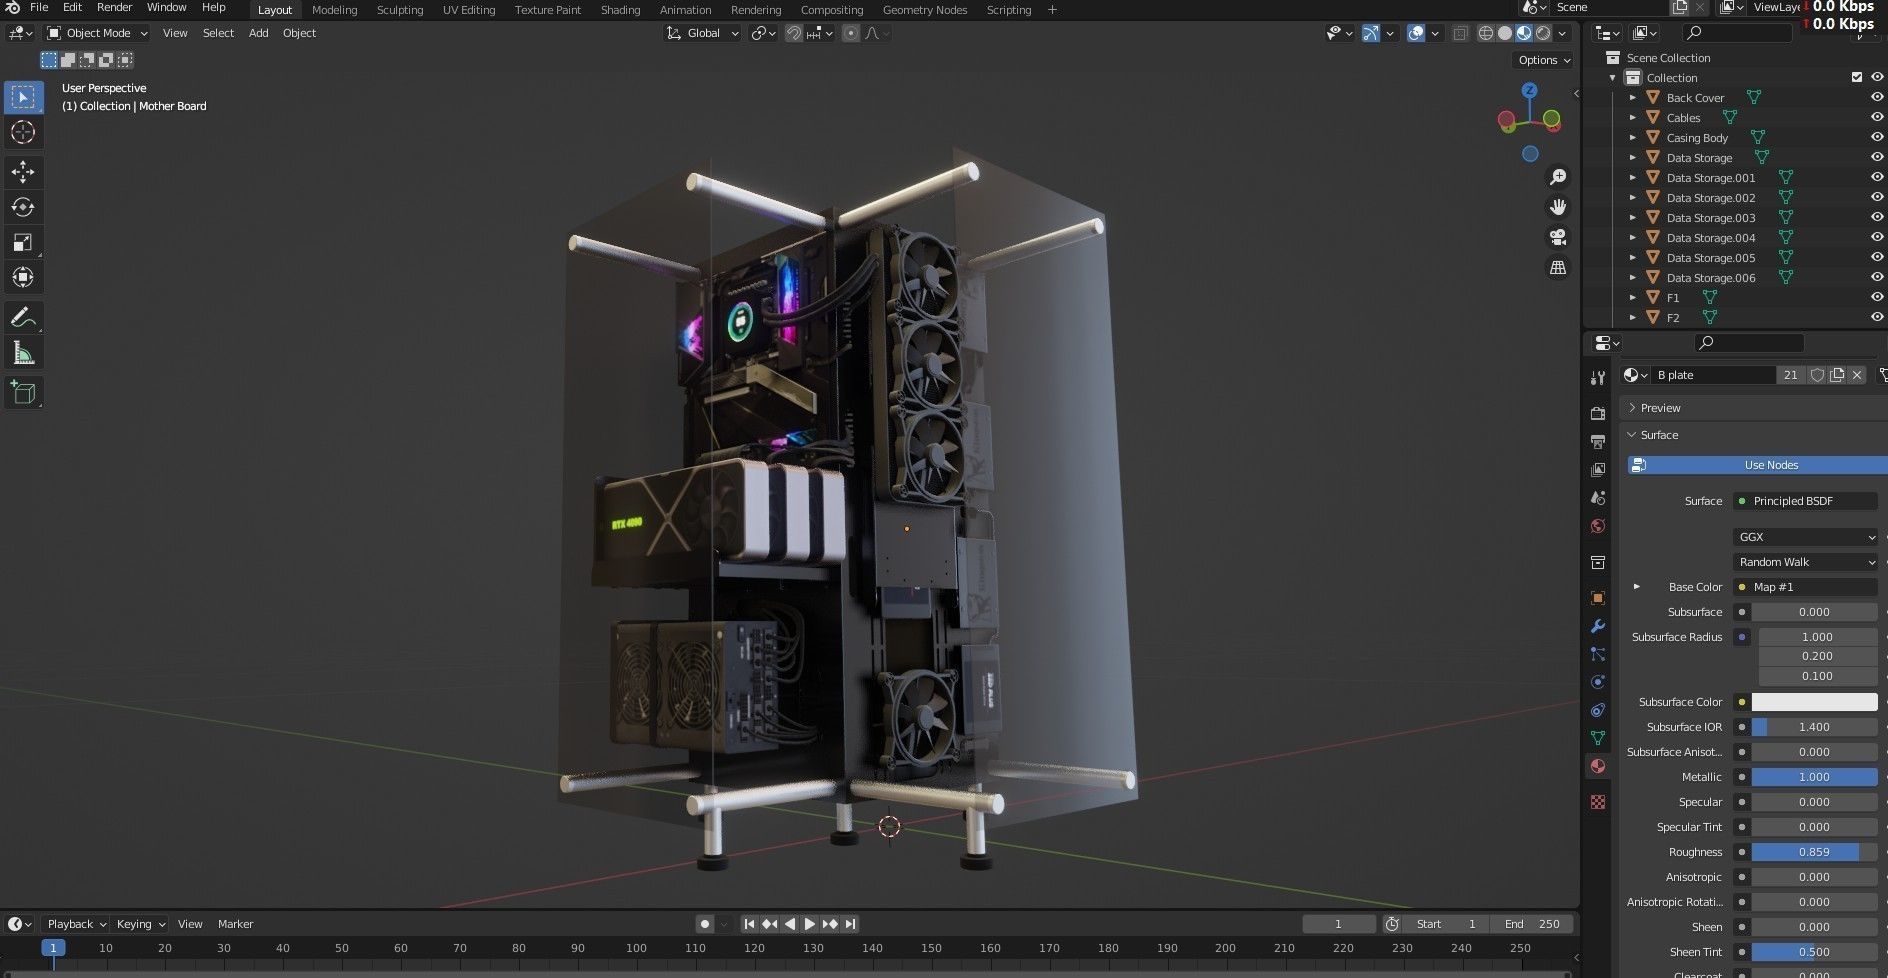Activate the 3D Cursor tool

[x=23, y=132]
